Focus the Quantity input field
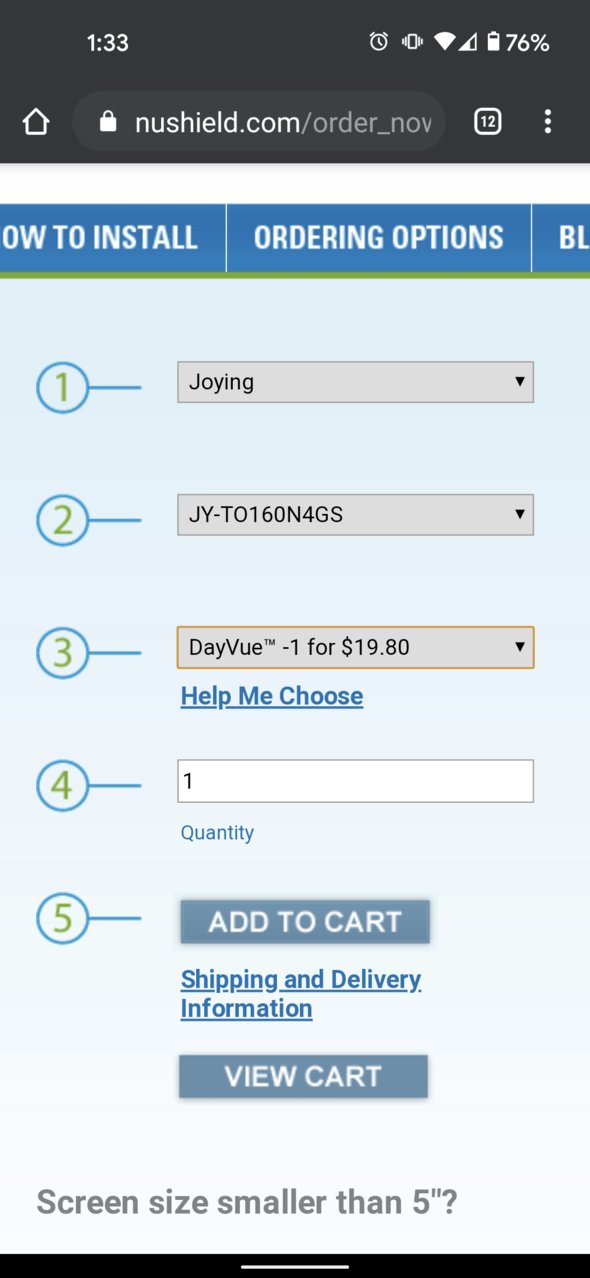 tap(355, 781)
